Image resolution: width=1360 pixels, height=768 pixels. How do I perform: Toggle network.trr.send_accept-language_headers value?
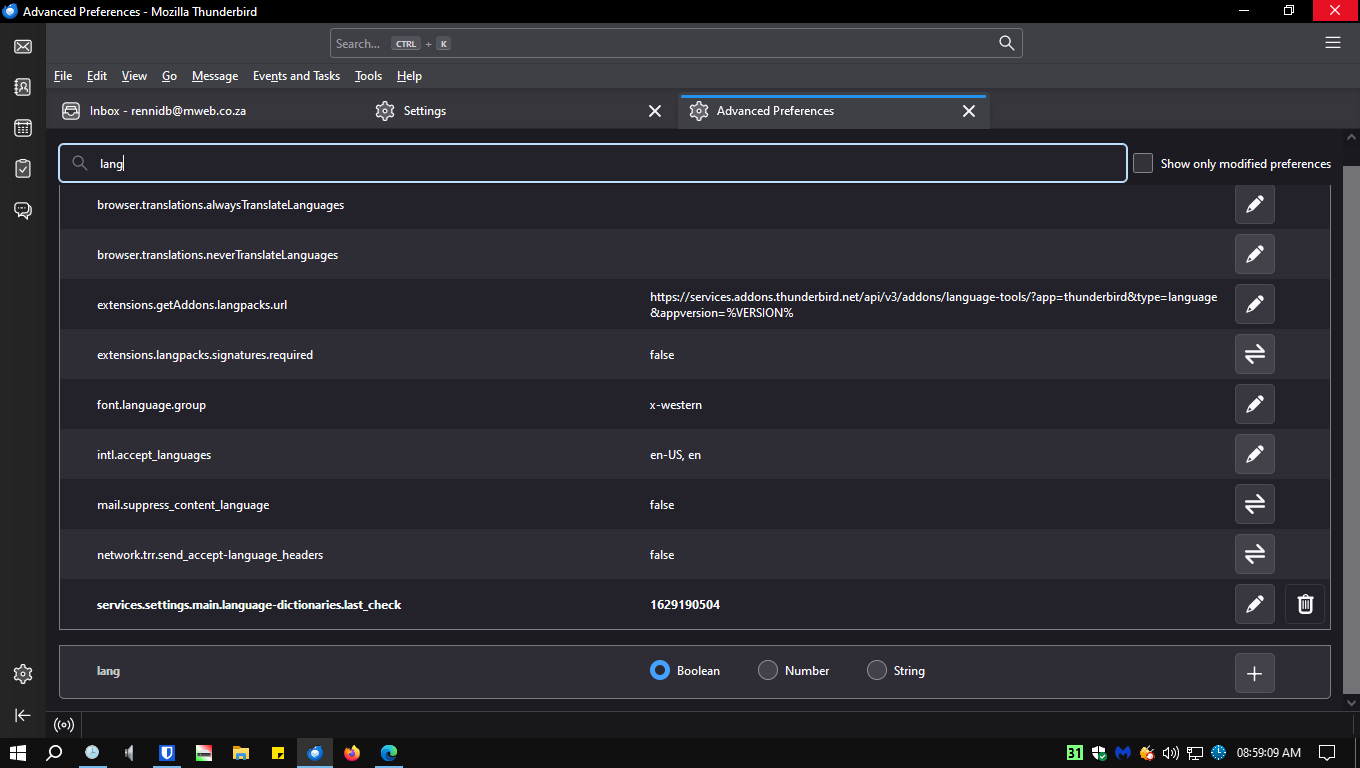coord(1255,554)
